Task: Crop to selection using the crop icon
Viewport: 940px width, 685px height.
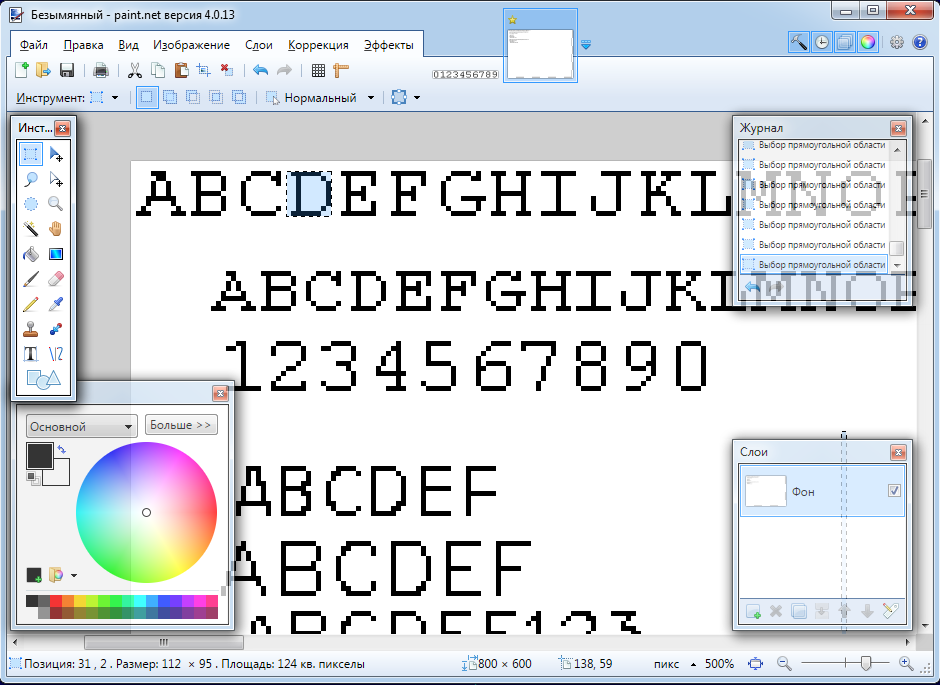Action: pos(204,71)
